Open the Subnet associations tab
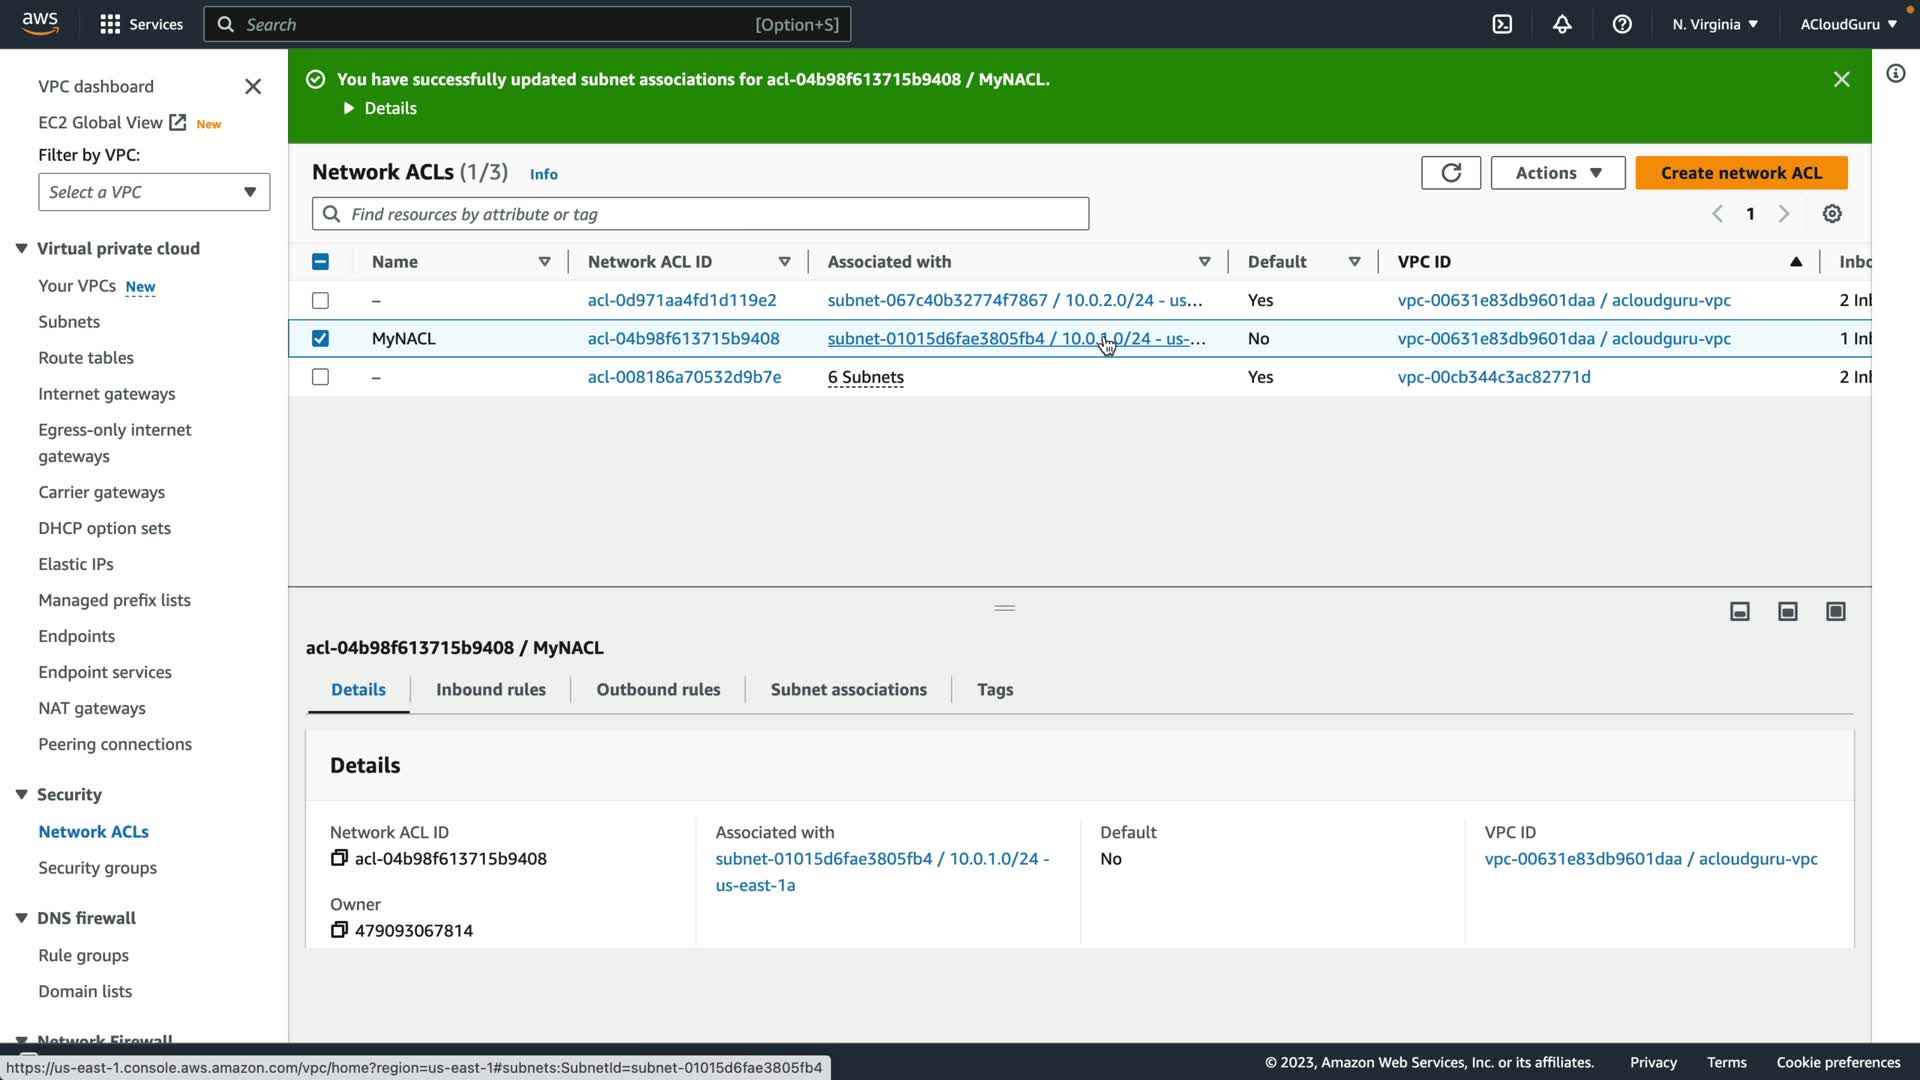This screenshot has height=1080, width=1920. tap(848, 689)
